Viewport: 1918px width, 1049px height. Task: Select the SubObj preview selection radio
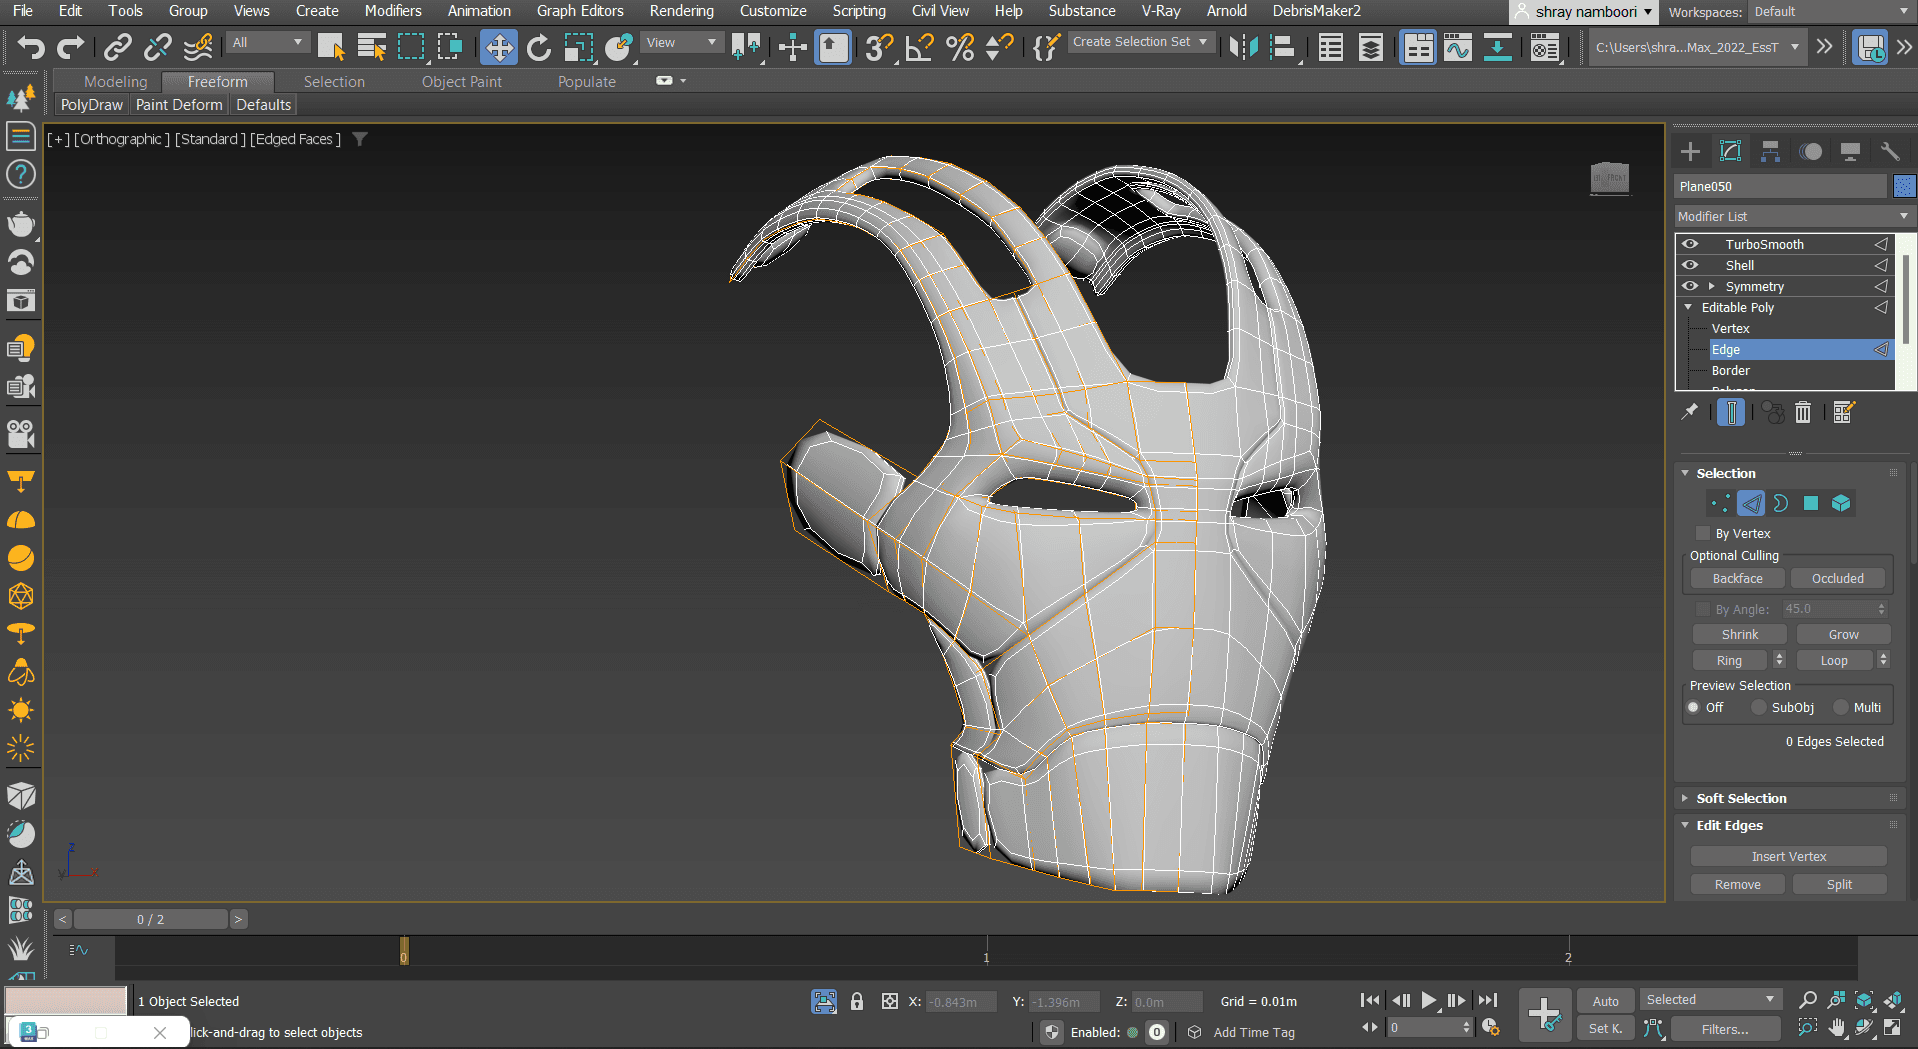[x=1758, y=707]
